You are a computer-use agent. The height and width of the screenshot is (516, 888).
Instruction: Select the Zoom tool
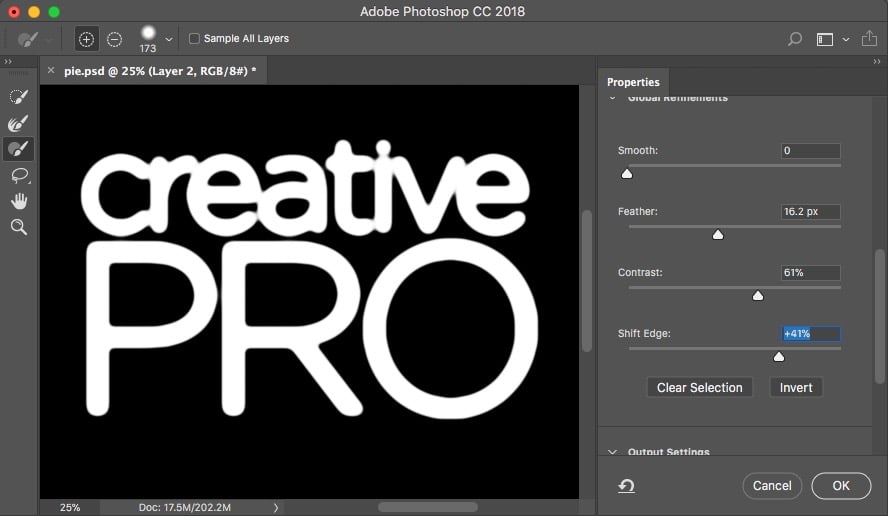(x=18, y=227)
